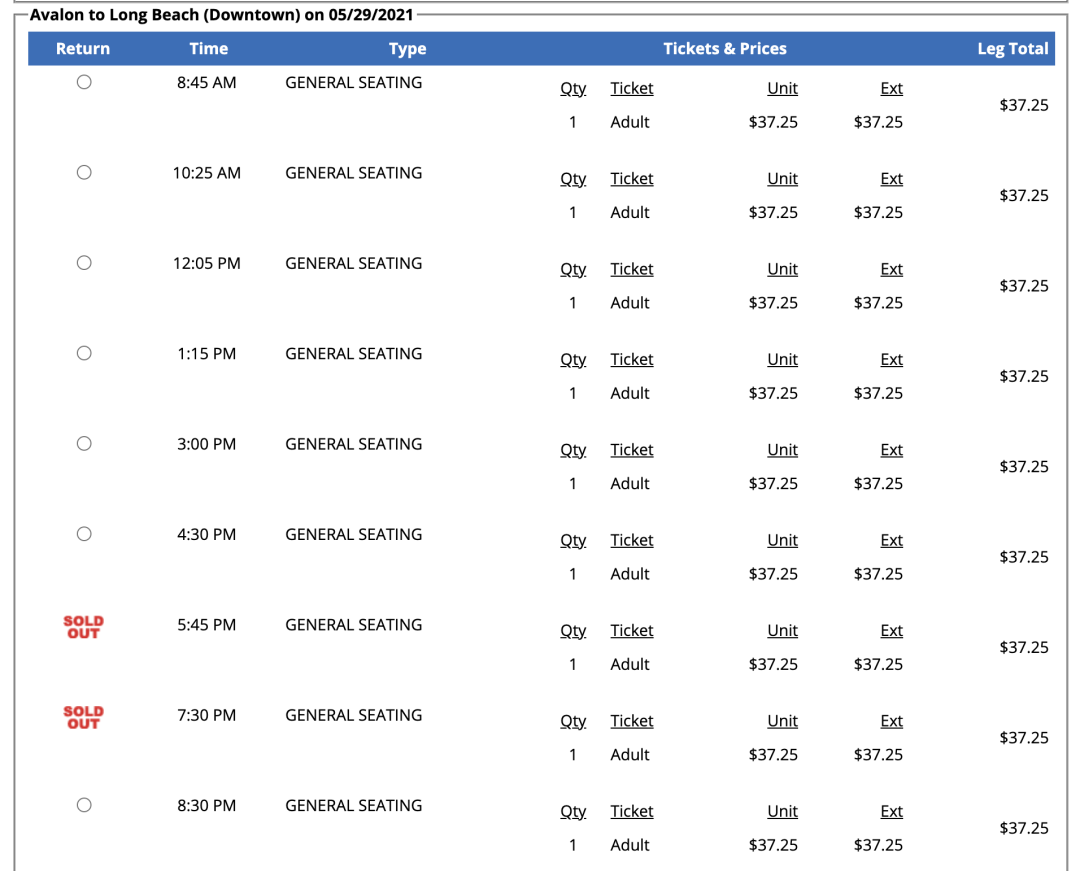
Task: Click the Tickets & Prices header
Action: coord(725,49)
